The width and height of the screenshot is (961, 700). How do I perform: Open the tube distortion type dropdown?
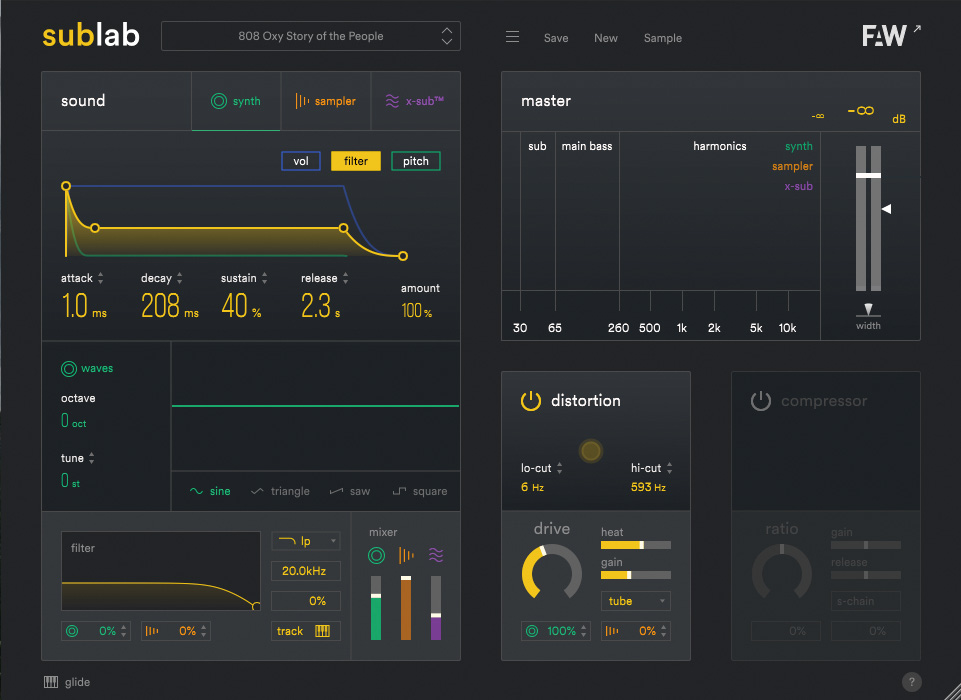coord(636,601)
